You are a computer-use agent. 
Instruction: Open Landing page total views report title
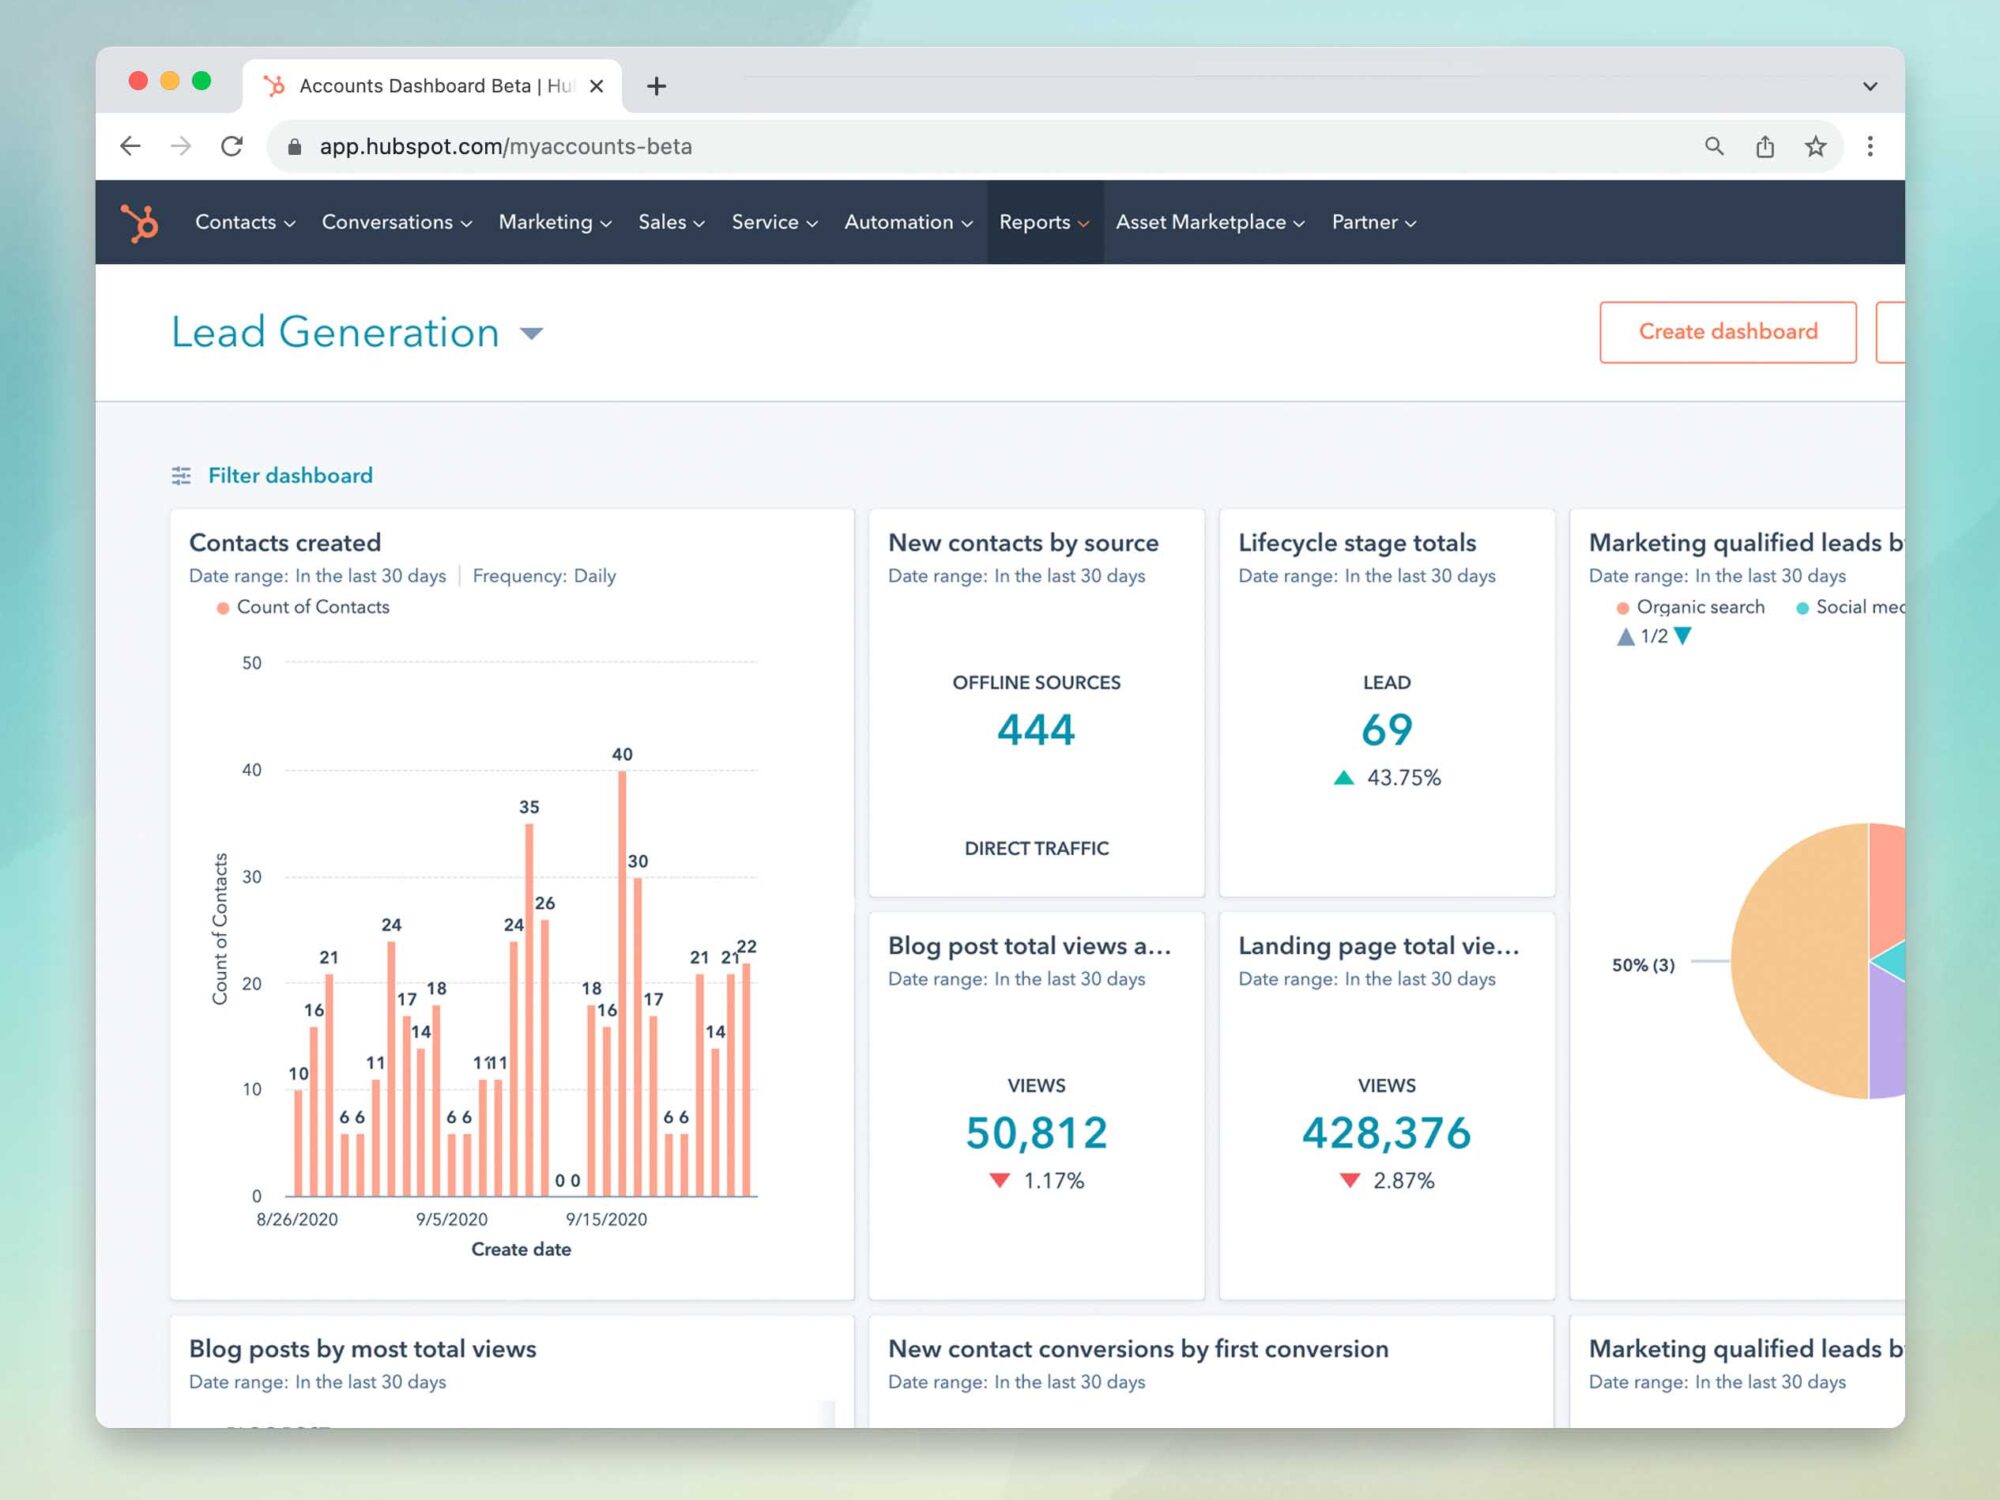tap(1379, 946)
